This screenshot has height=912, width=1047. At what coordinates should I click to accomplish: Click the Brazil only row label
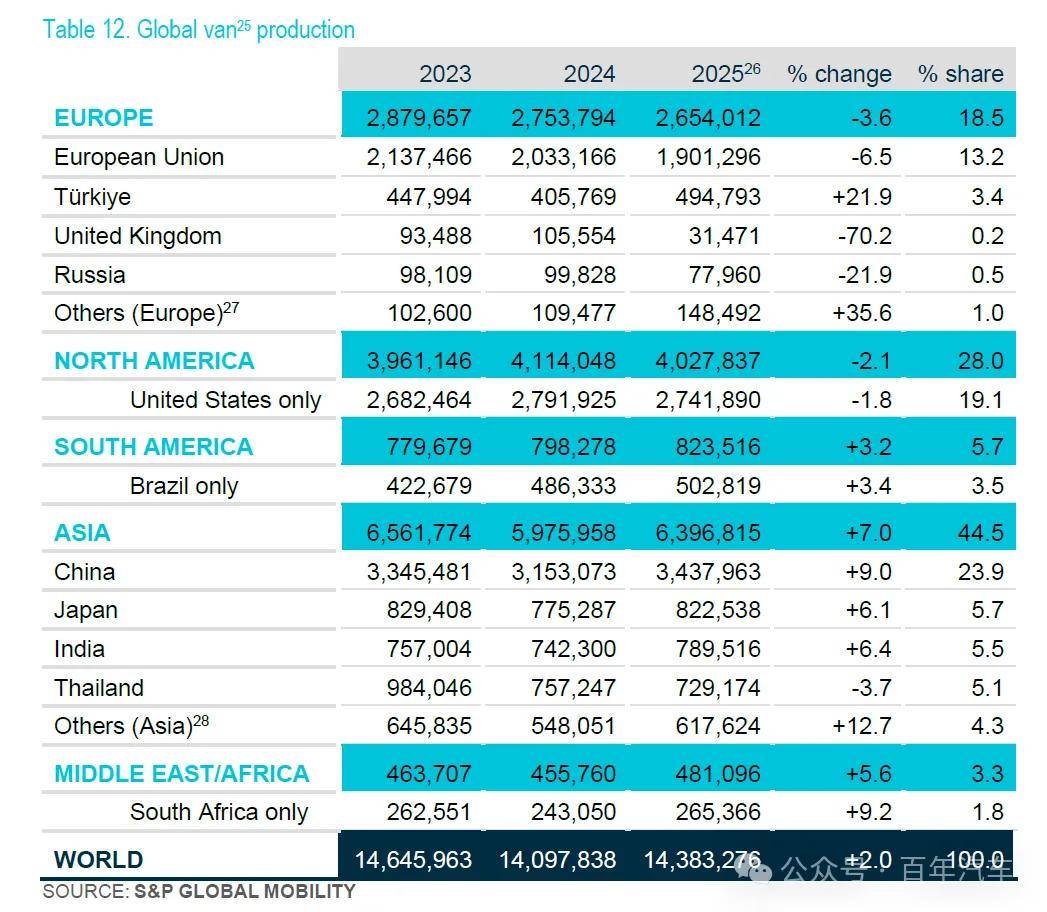(184, 486)
